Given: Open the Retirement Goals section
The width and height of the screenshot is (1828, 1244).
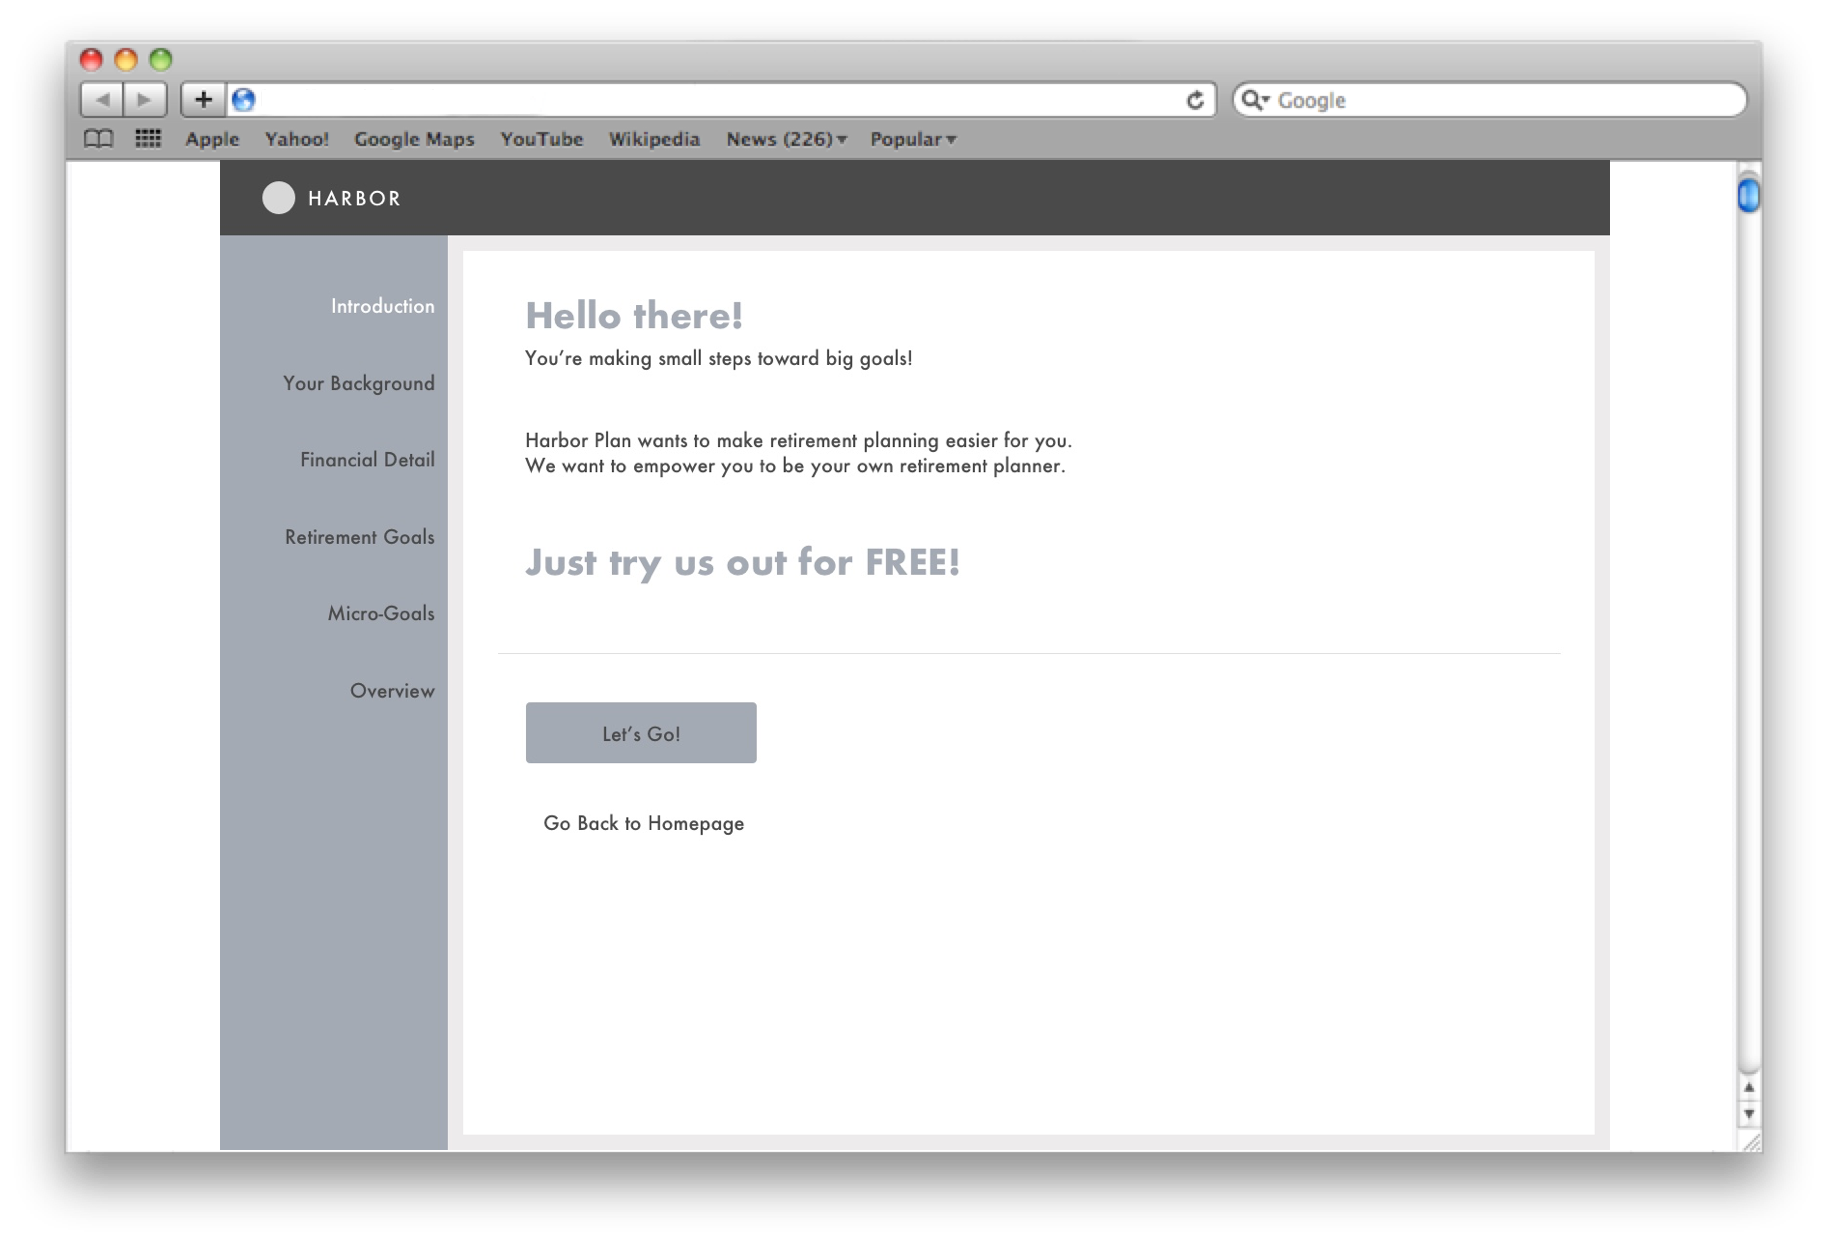Looking at the screenshot, I should 360,537.
